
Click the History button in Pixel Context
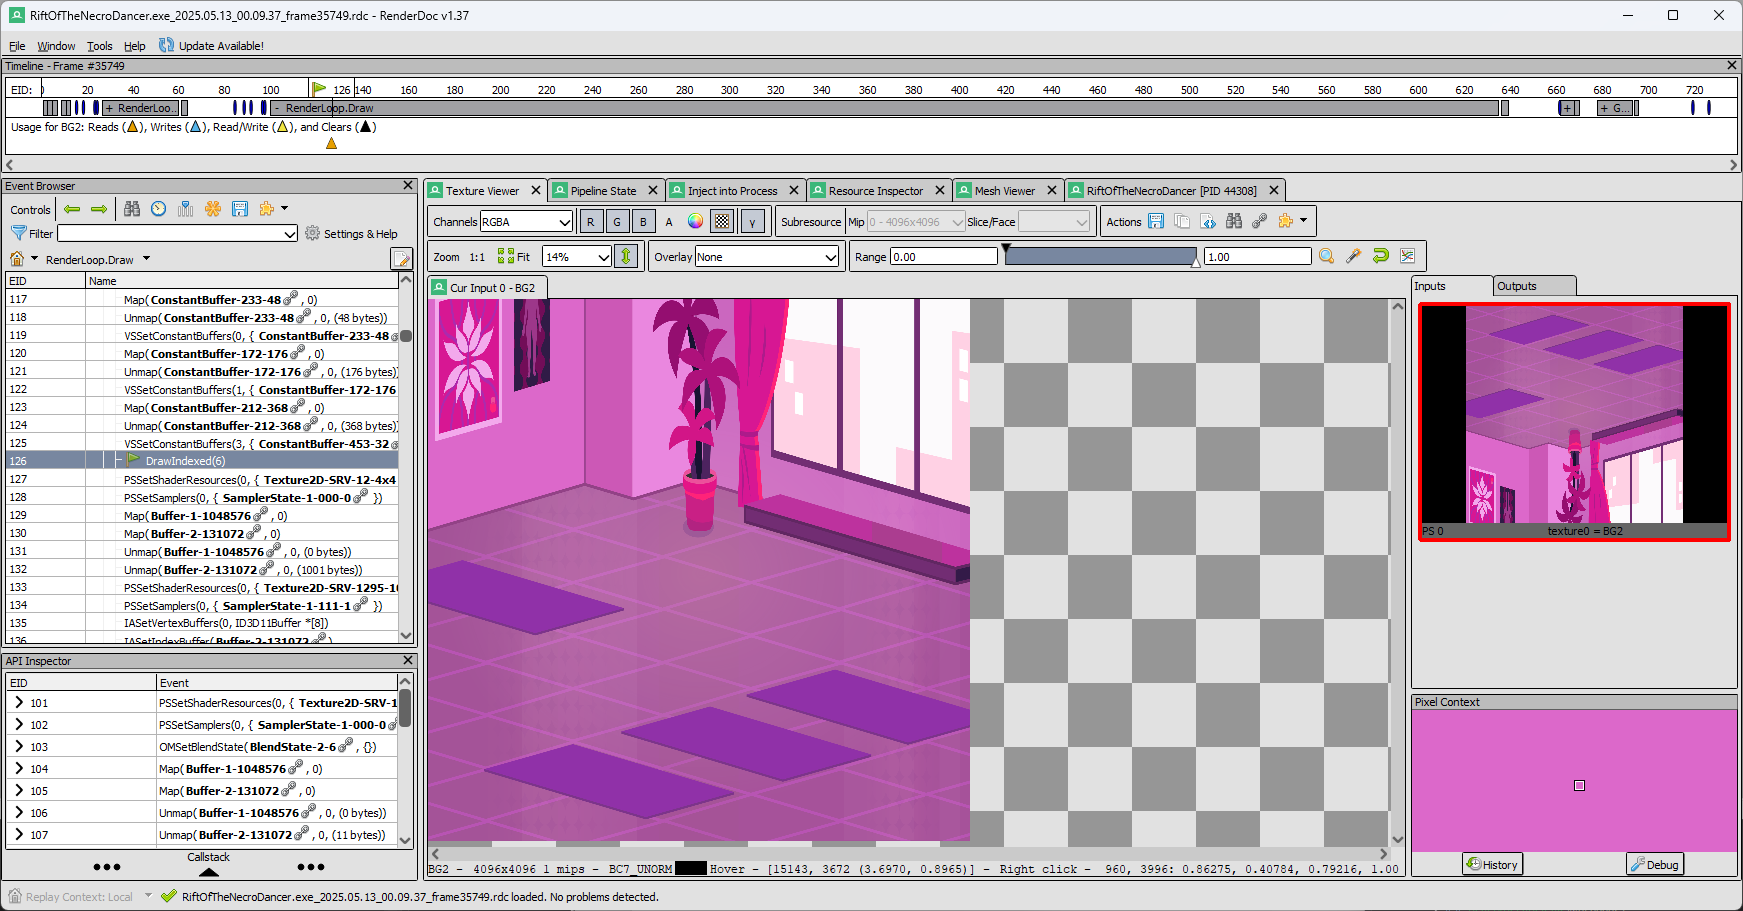tap(1492, 865)
